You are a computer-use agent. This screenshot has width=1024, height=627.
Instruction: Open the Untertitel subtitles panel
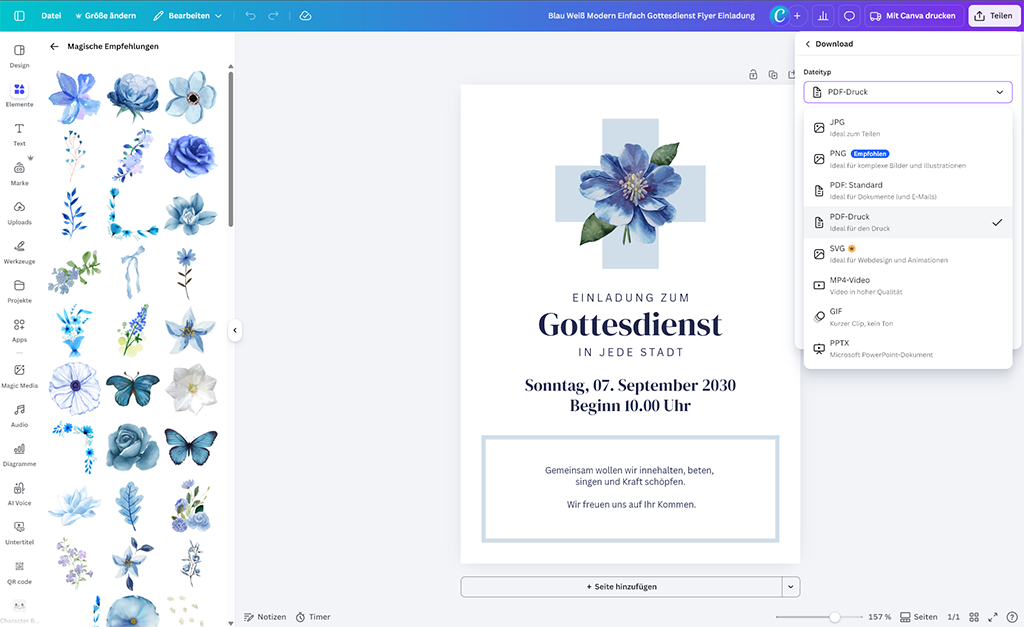click(20, 533)
